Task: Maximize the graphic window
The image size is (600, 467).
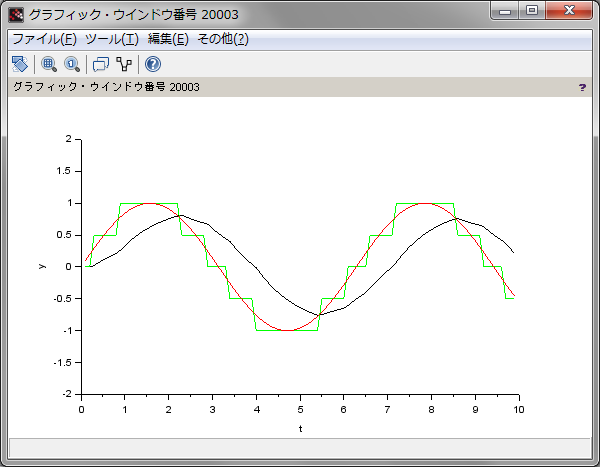Action: pyautogui.click(x=532, y=11)
